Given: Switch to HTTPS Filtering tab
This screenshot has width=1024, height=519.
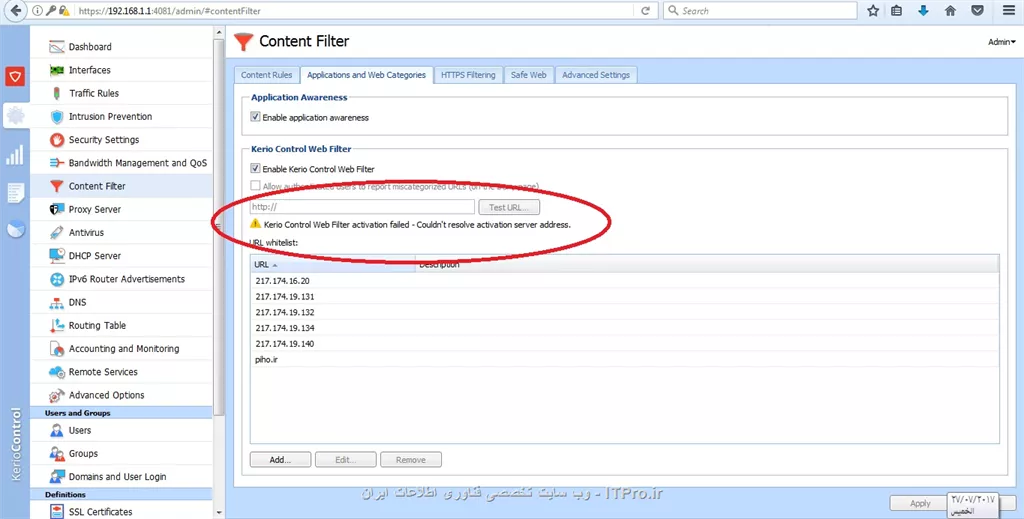Looking at the screenshot, I should [468, 75].
